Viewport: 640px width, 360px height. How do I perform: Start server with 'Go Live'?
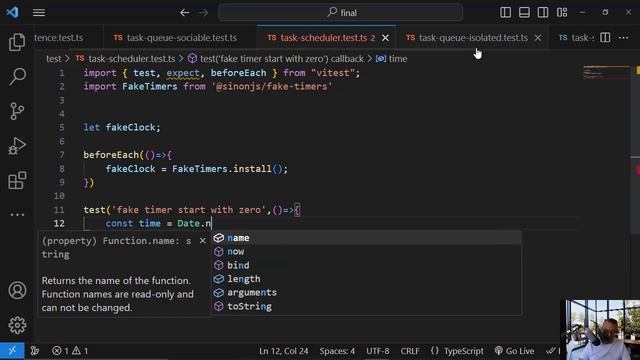pos(514,351)
